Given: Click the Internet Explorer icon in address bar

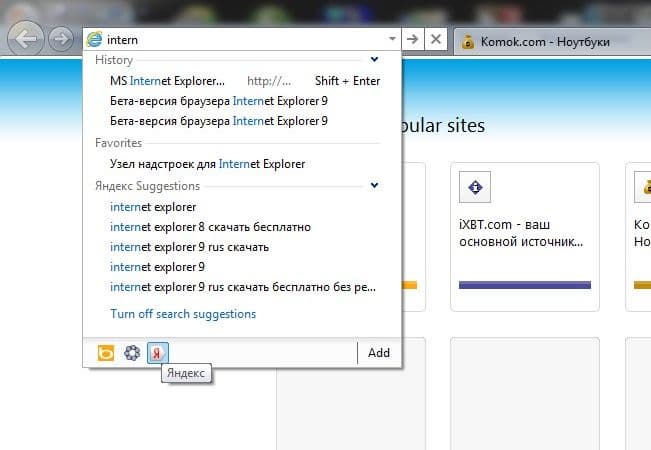Looking at the screenshot, I should click(95, 39).
